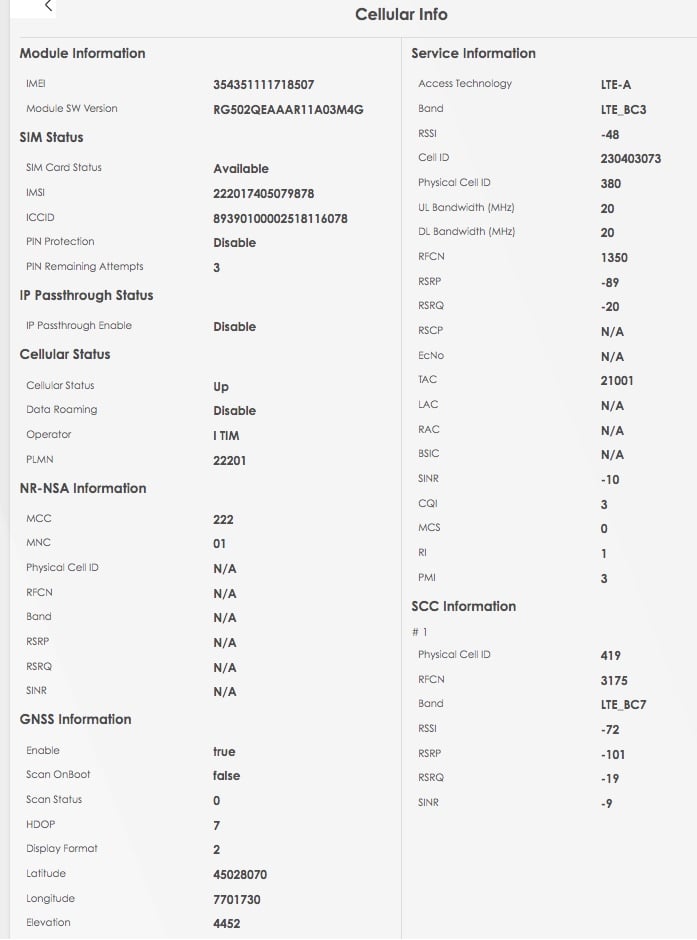
Task: Select the TAC value 21001
Action: coord(617,381)
